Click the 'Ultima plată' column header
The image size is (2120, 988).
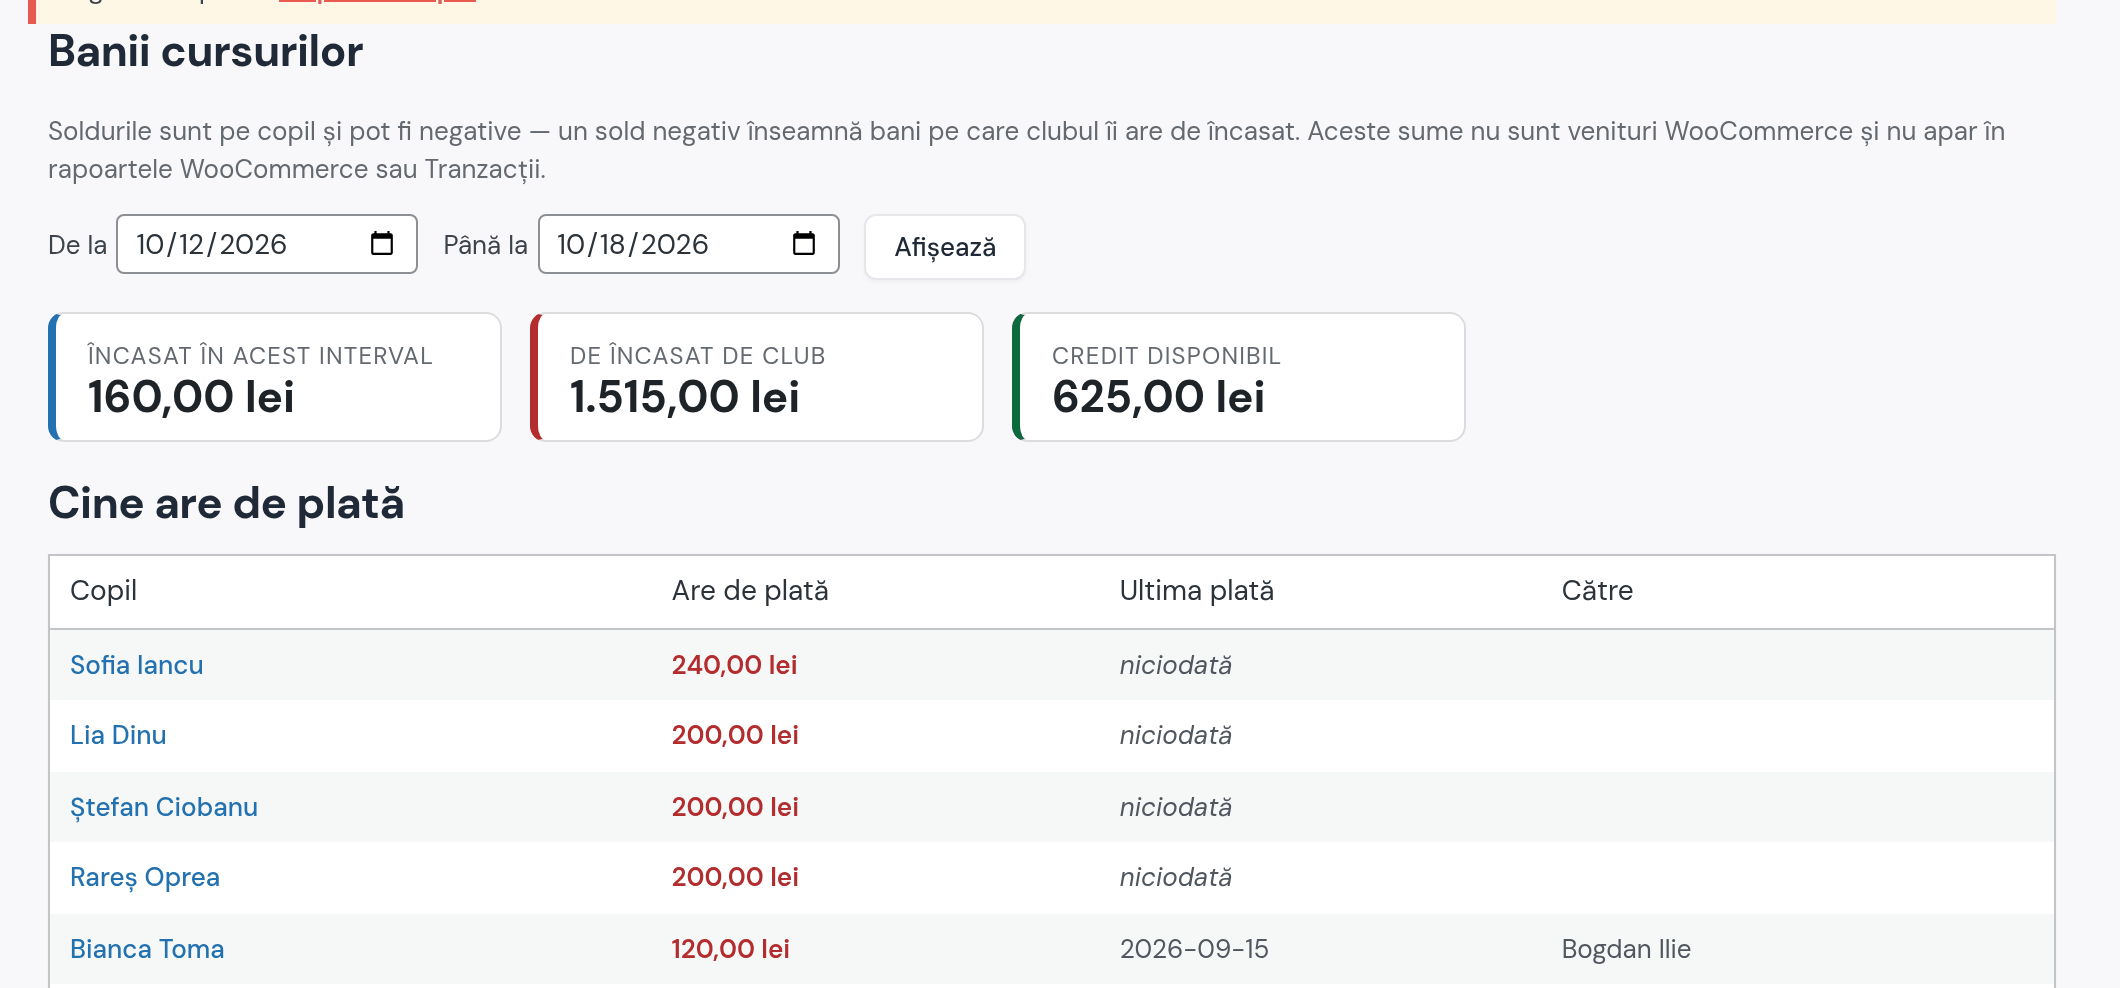1197,591
